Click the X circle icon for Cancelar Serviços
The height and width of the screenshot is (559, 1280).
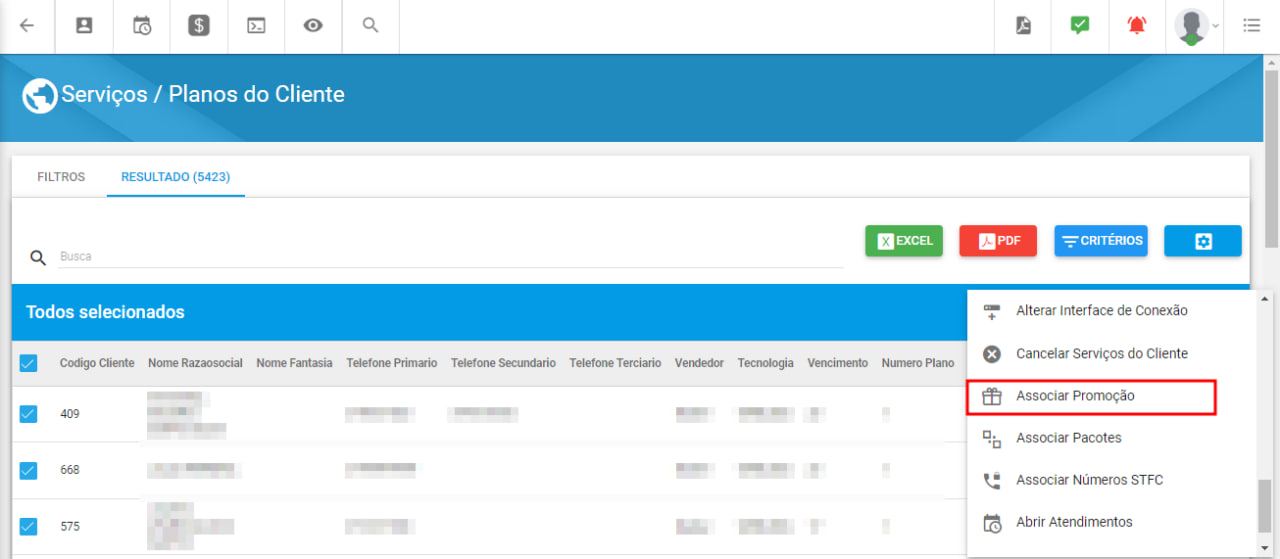[992, 354]
